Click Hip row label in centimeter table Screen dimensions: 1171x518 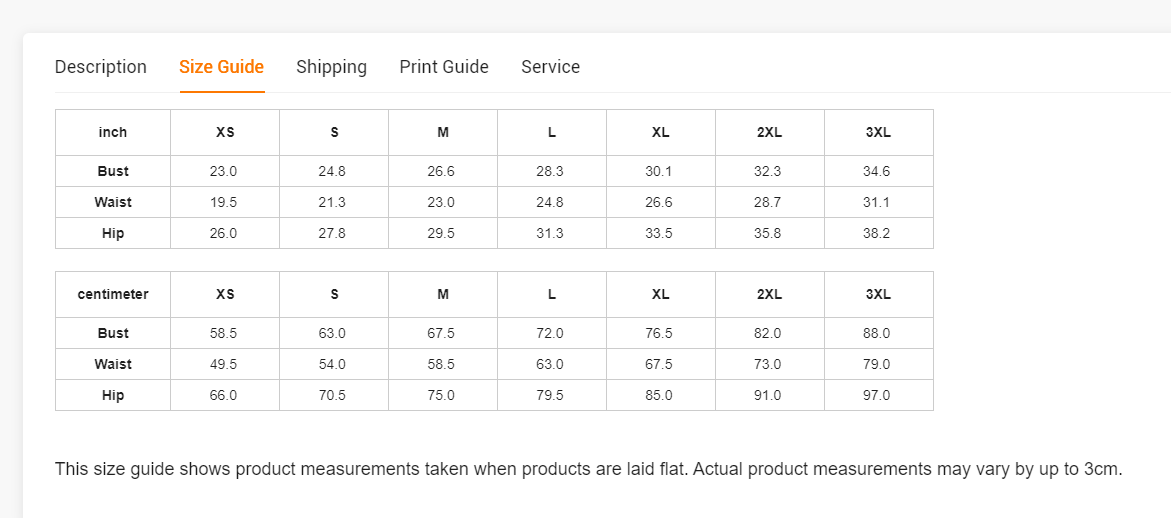pyautogui.click(x=113, y=396)
